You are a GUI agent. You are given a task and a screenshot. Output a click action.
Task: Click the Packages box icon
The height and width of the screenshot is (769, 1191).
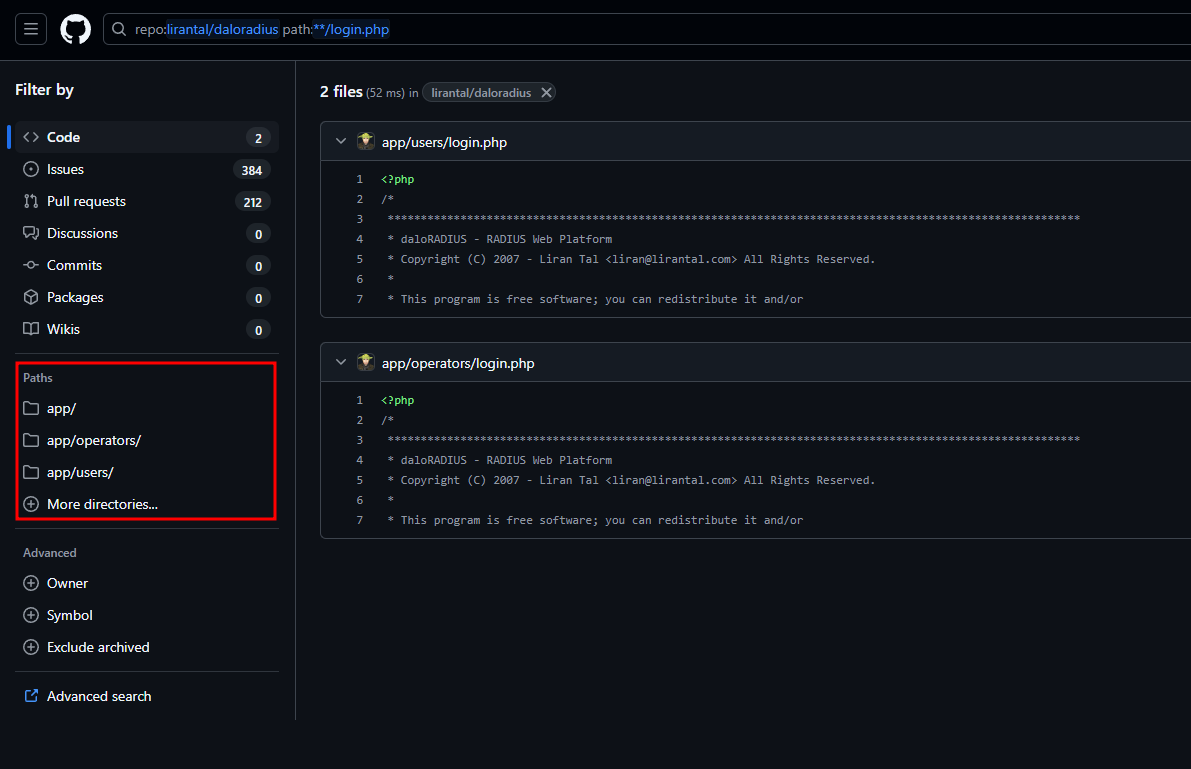pyautogui.click(x=31, y=296)
